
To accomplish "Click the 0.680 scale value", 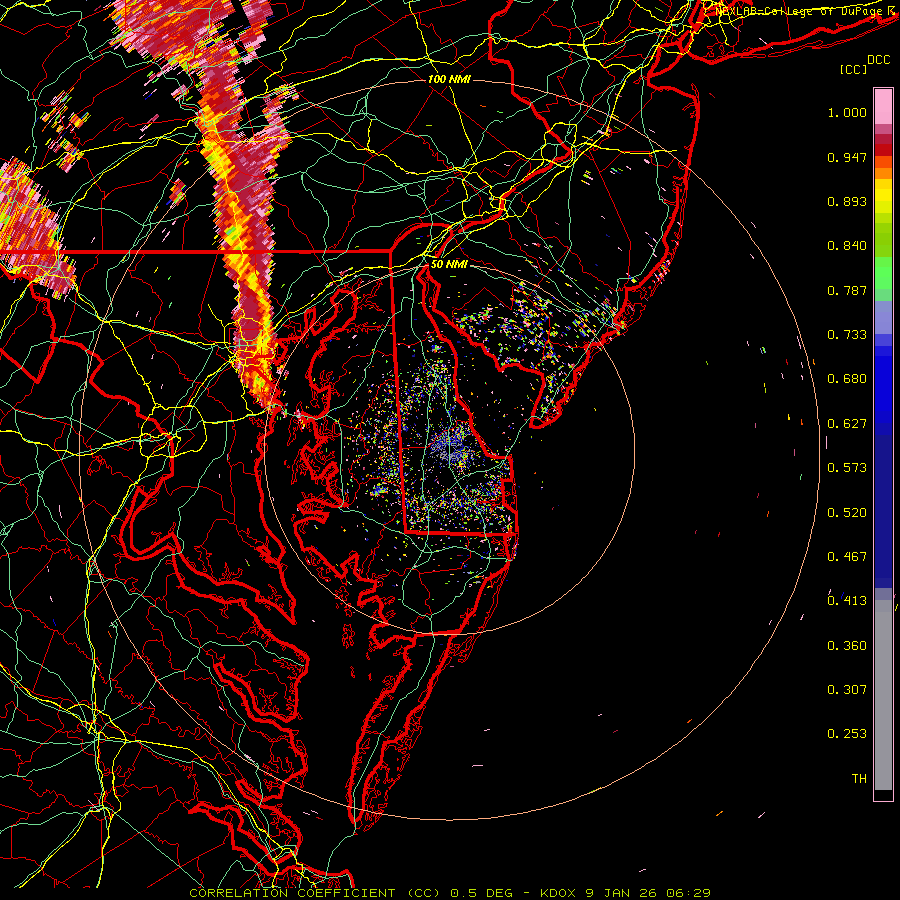I will (847, 379).
